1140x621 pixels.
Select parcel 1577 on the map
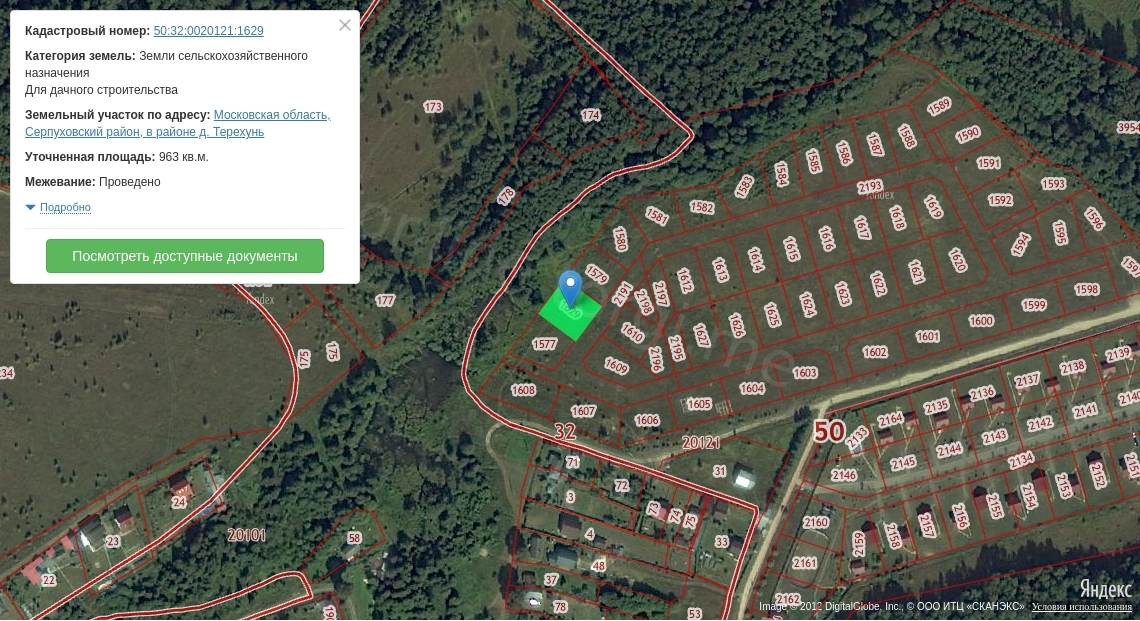(x=544, y=344)
